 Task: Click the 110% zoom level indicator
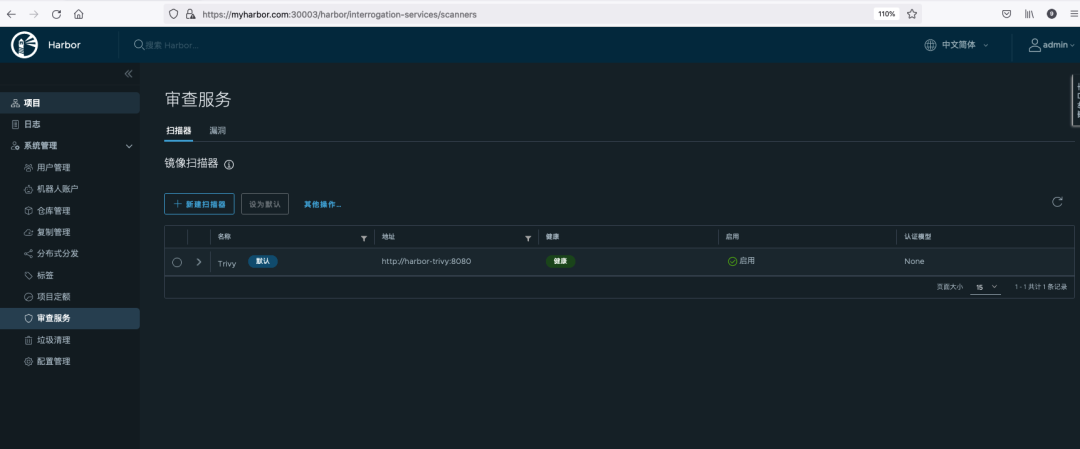pos(886,14)
